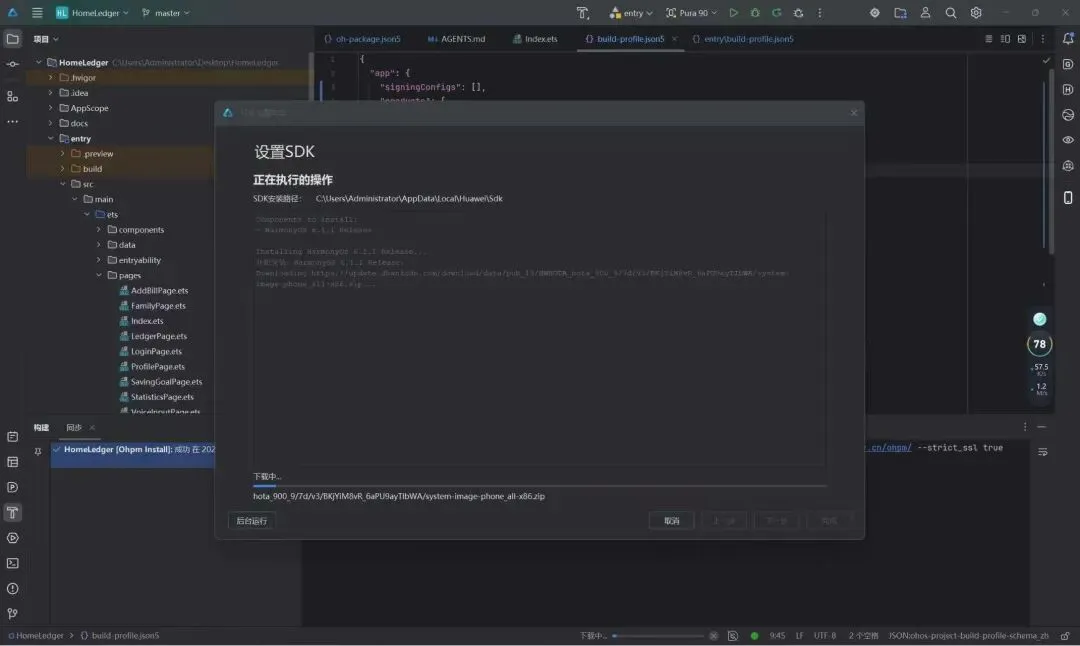Toggle editor reader mode icon
Image resolution: width=1080 pixels, height=646 pixels.
pos(988,39)
